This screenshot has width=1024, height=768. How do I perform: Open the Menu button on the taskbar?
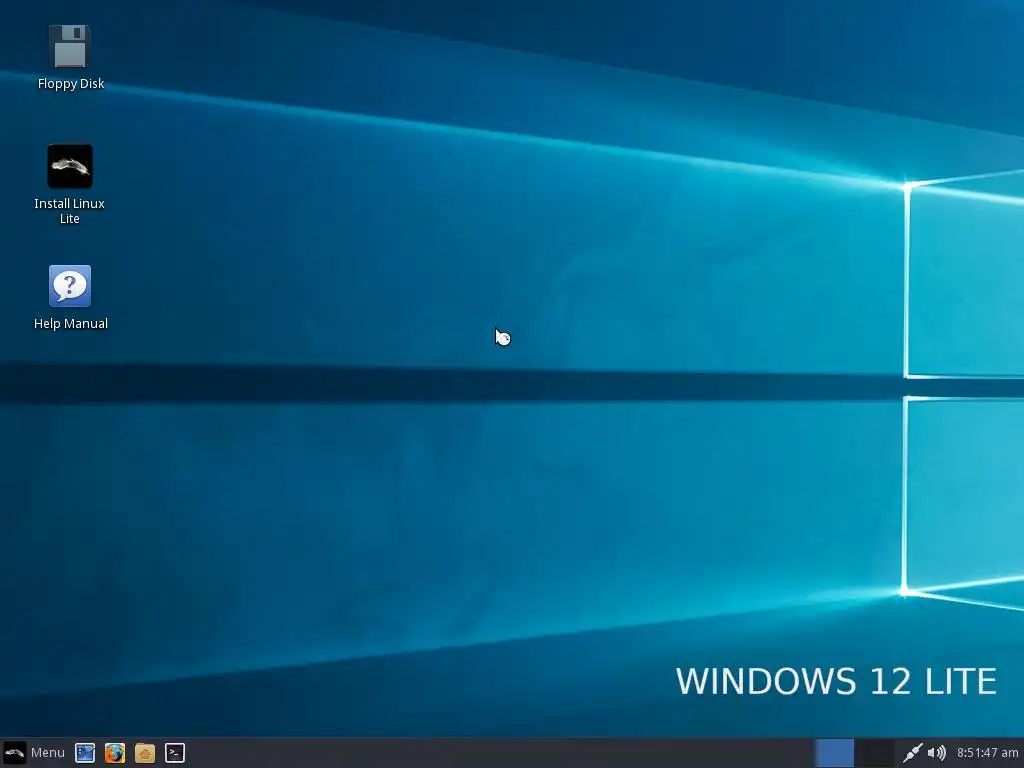[x=34, y=753]
